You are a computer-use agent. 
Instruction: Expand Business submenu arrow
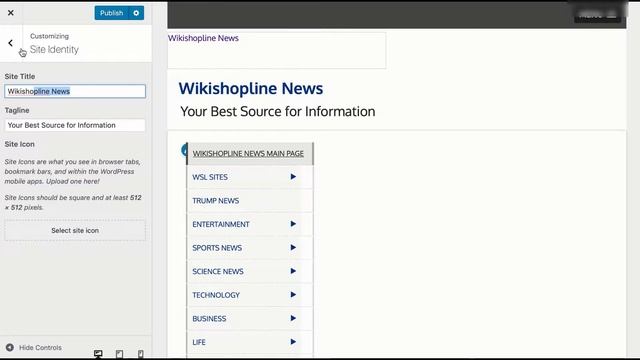[x=293, y=318]
